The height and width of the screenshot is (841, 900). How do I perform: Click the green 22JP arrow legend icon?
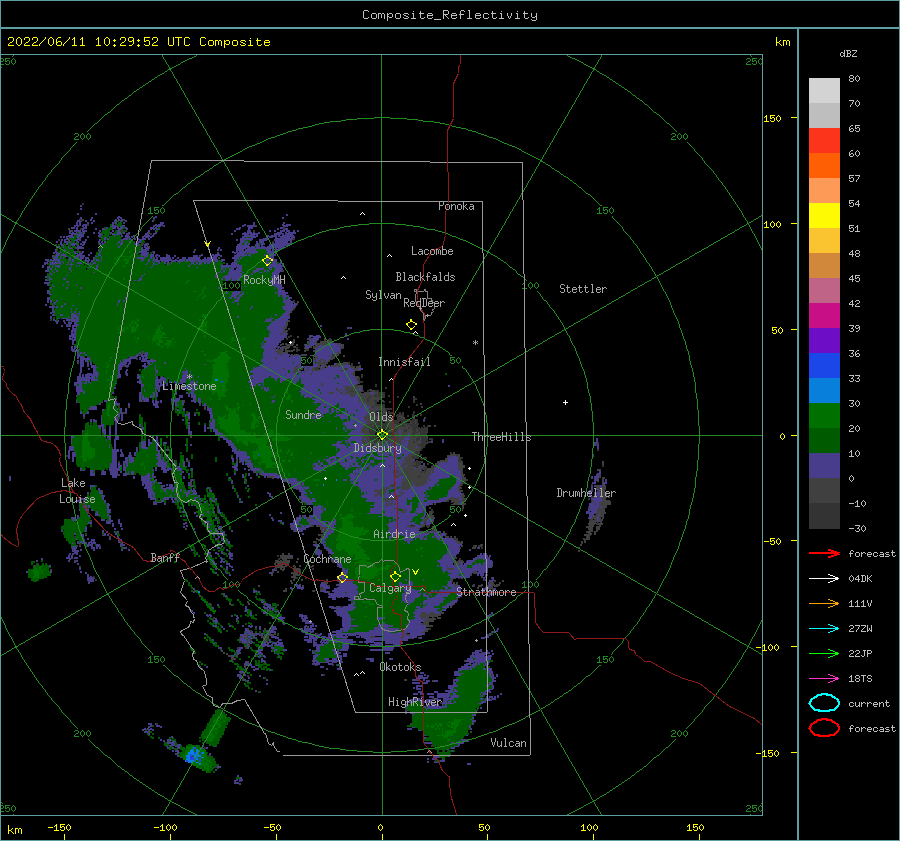(x=824, y=653)
